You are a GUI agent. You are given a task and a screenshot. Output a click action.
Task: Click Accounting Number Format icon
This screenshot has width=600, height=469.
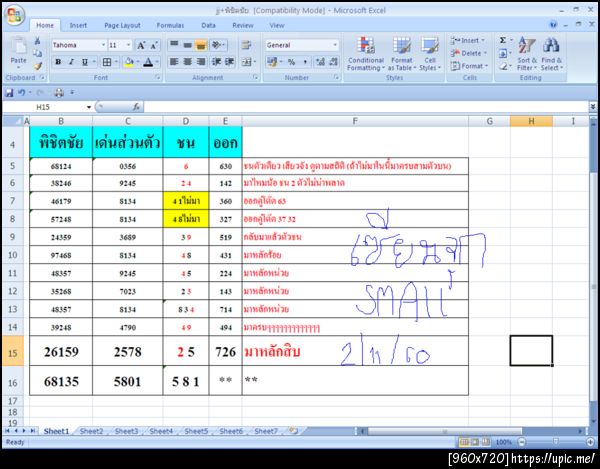coord(272,62)
